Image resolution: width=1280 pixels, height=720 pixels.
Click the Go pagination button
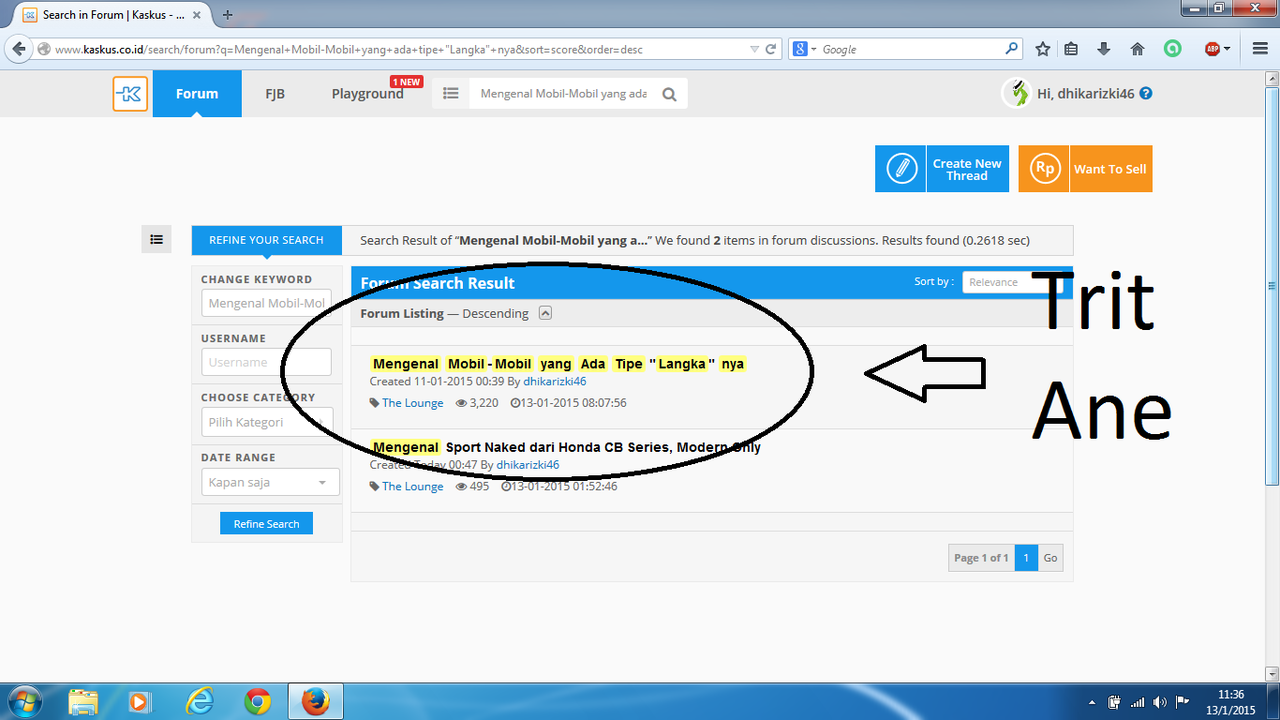1050,557
